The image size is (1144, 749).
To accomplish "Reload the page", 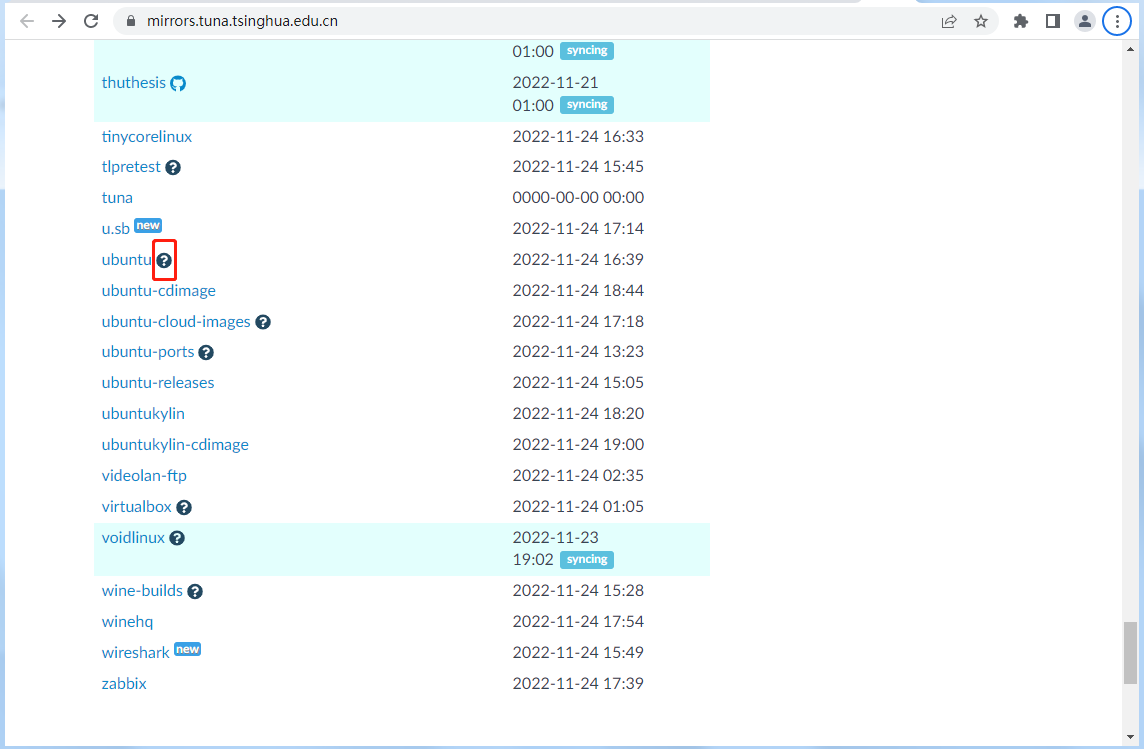I will (x=91, y=21).
